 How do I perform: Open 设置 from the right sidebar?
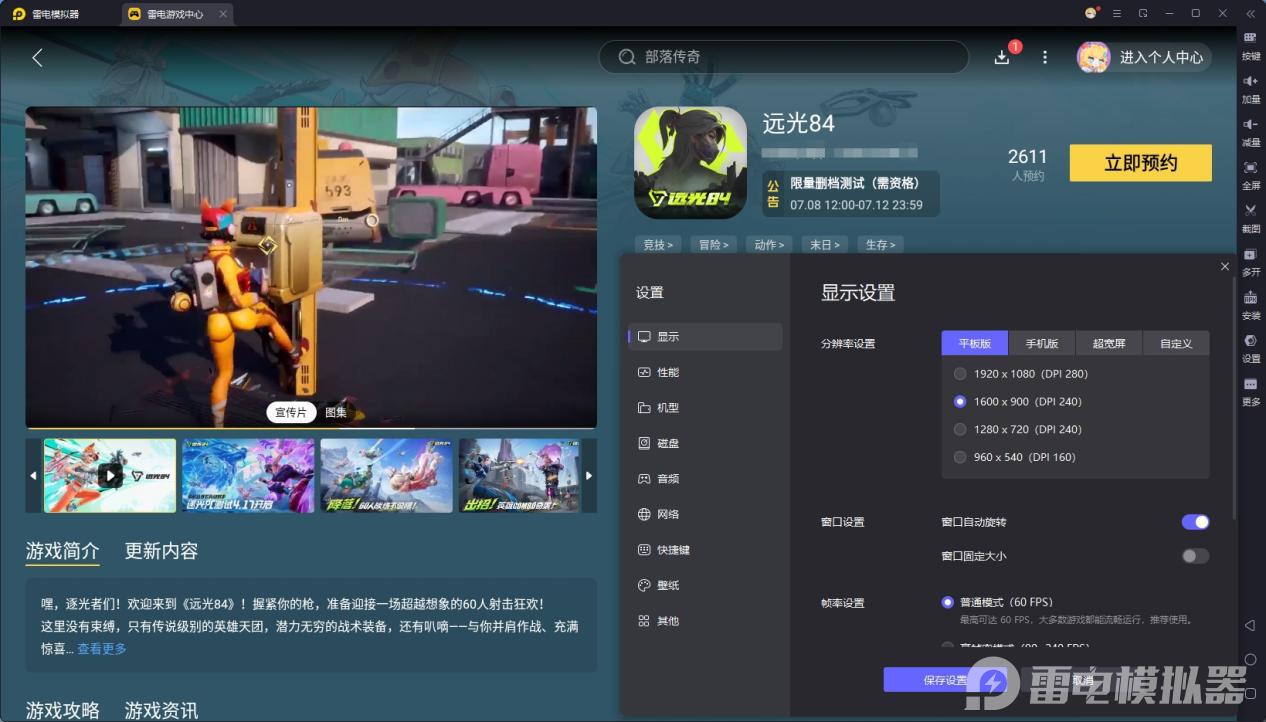click(1251, 340)
